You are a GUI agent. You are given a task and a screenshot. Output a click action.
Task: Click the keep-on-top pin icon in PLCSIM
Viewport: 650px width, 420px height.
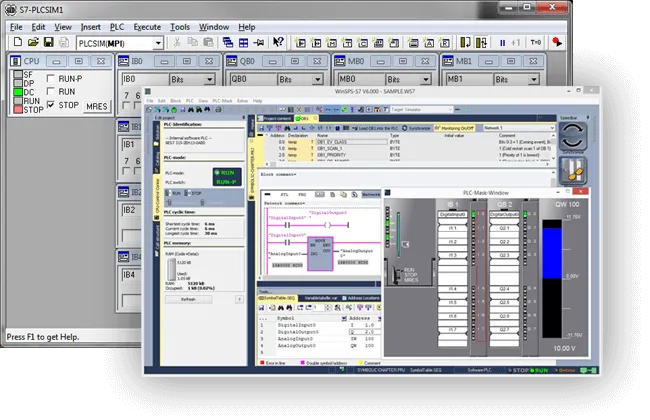(259, 42)
